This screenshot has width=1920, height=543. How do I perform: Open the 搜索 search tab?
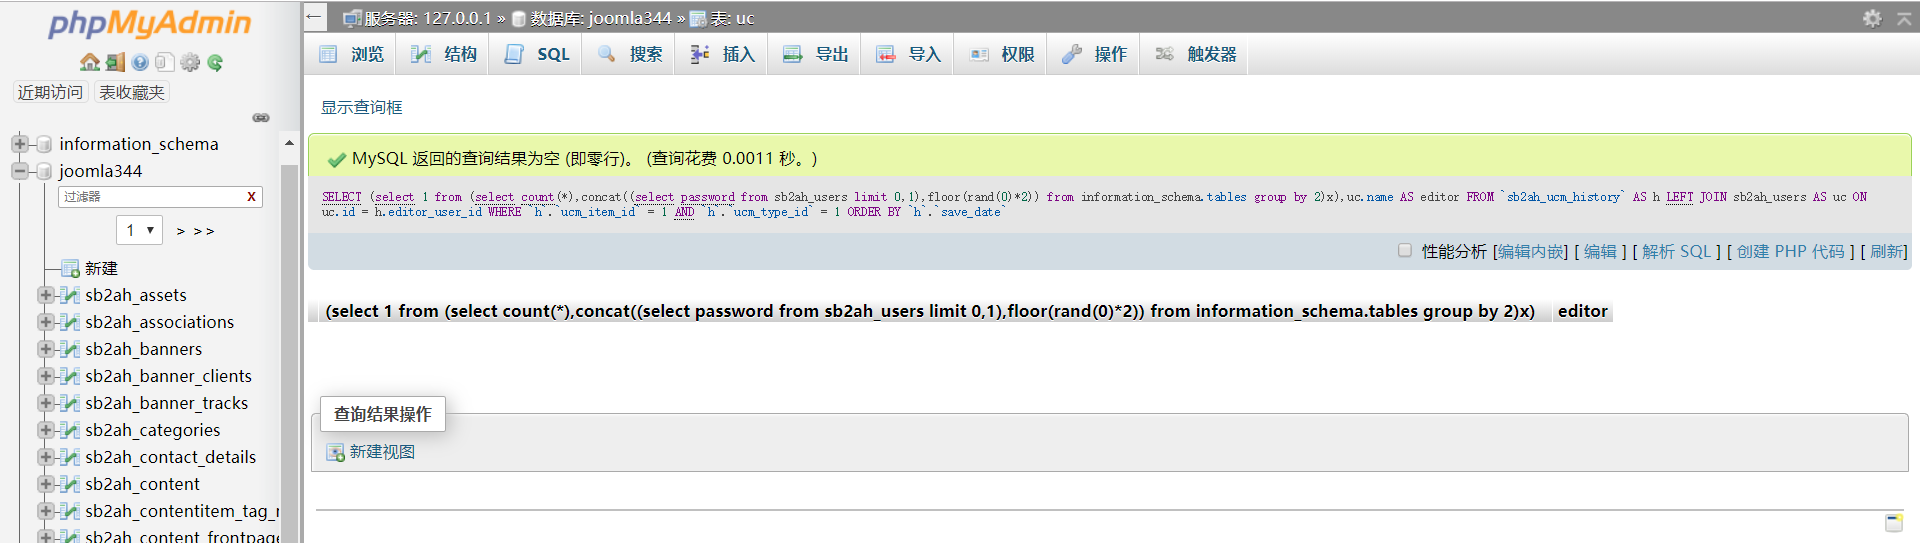630,54
